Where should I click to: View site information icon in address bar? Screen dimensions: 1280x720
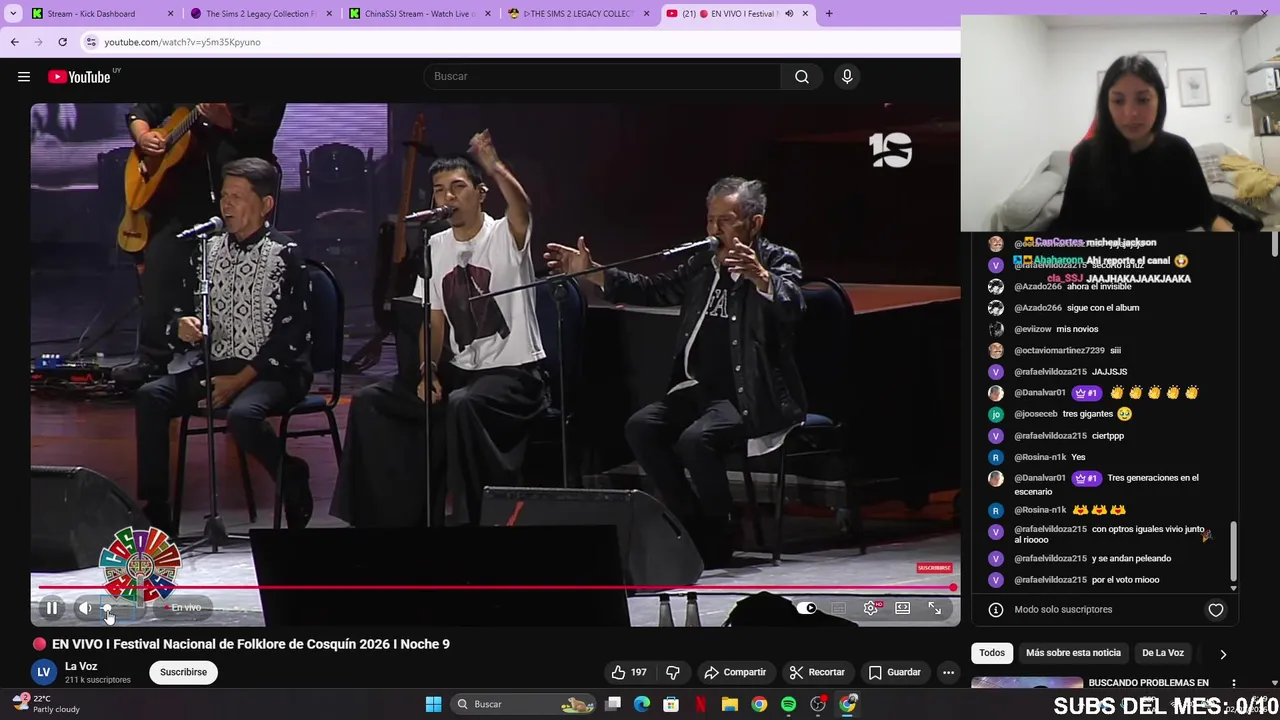[91, 42]
